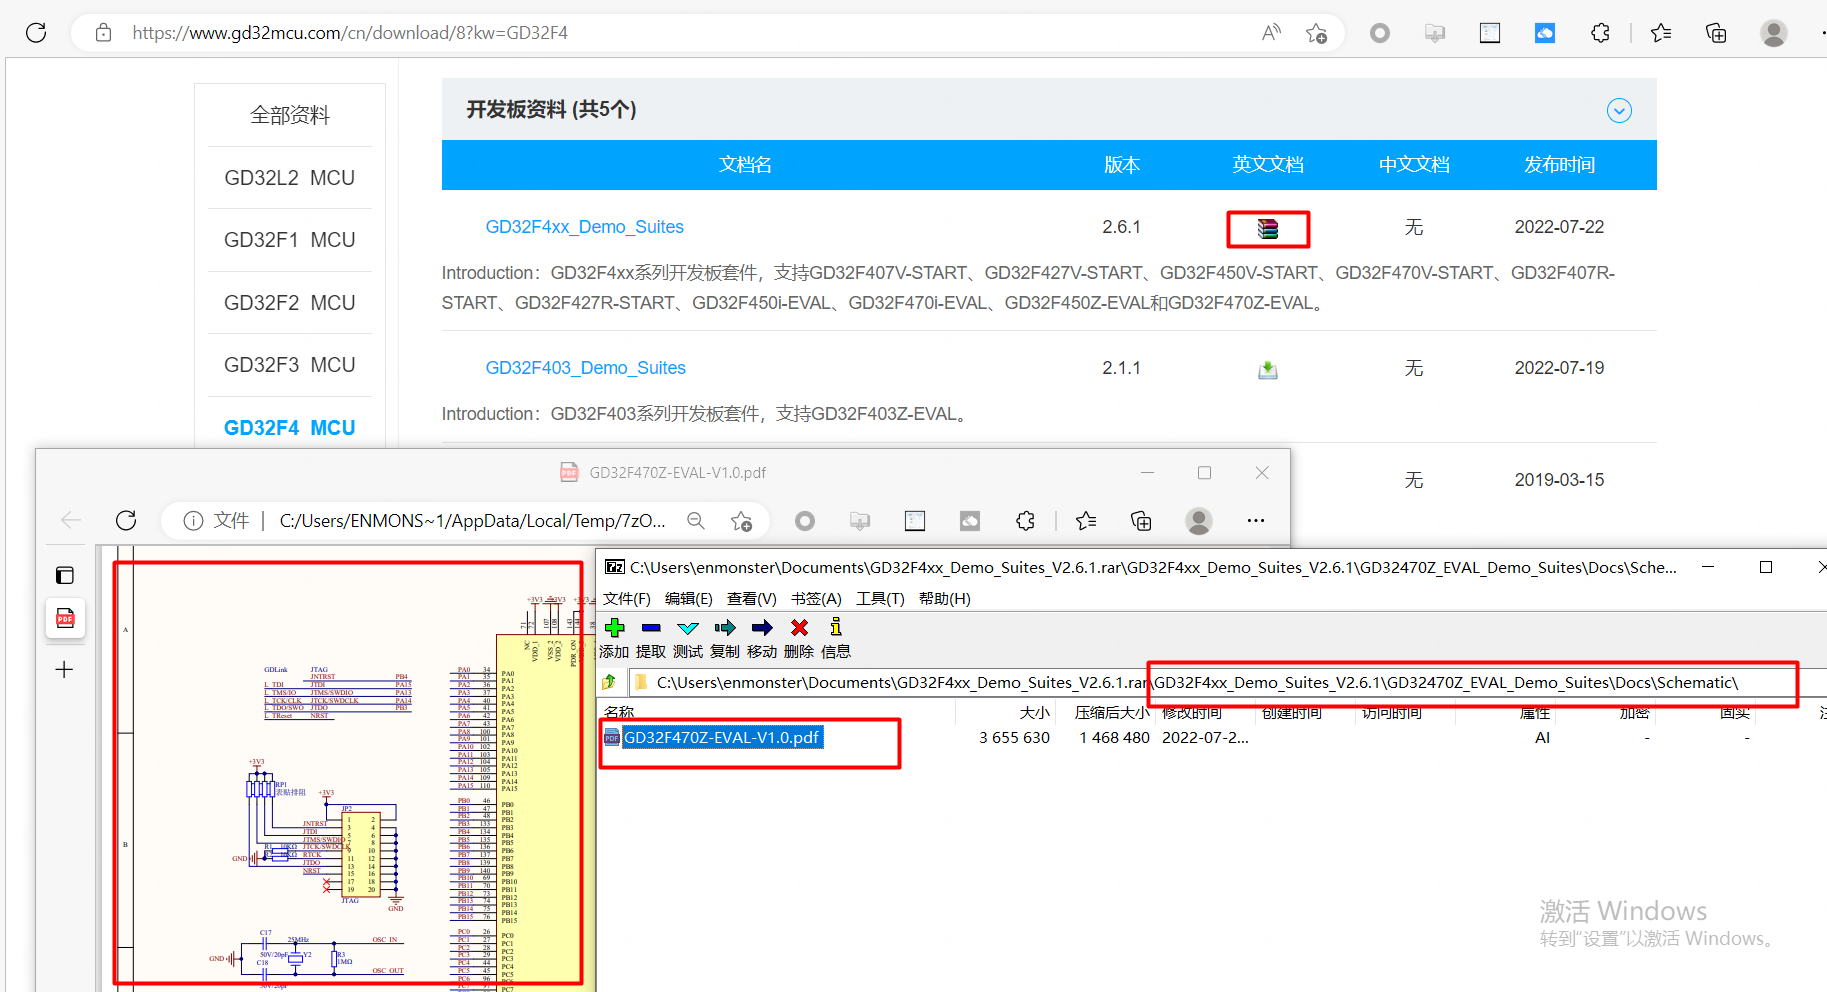Click the grey circle extension icon

1380,33
